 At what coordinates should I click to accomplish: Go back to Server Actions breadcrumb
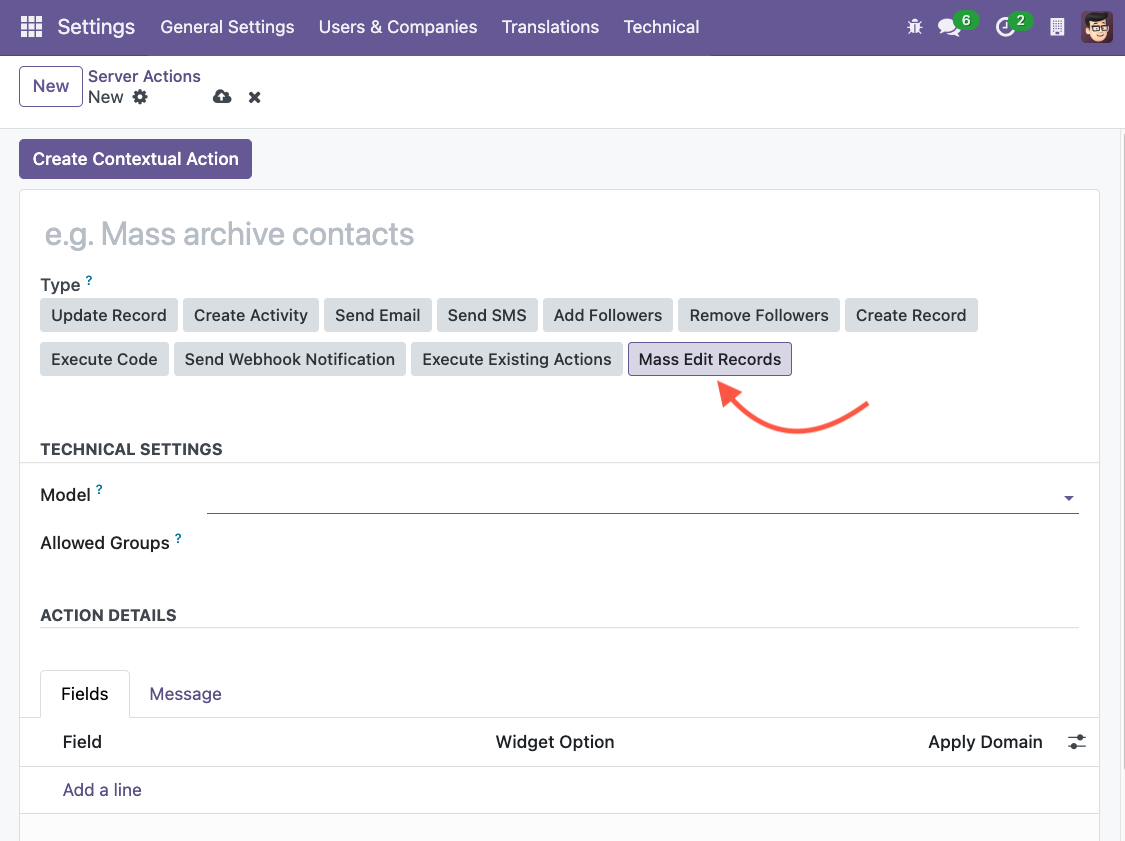[144, 76]
